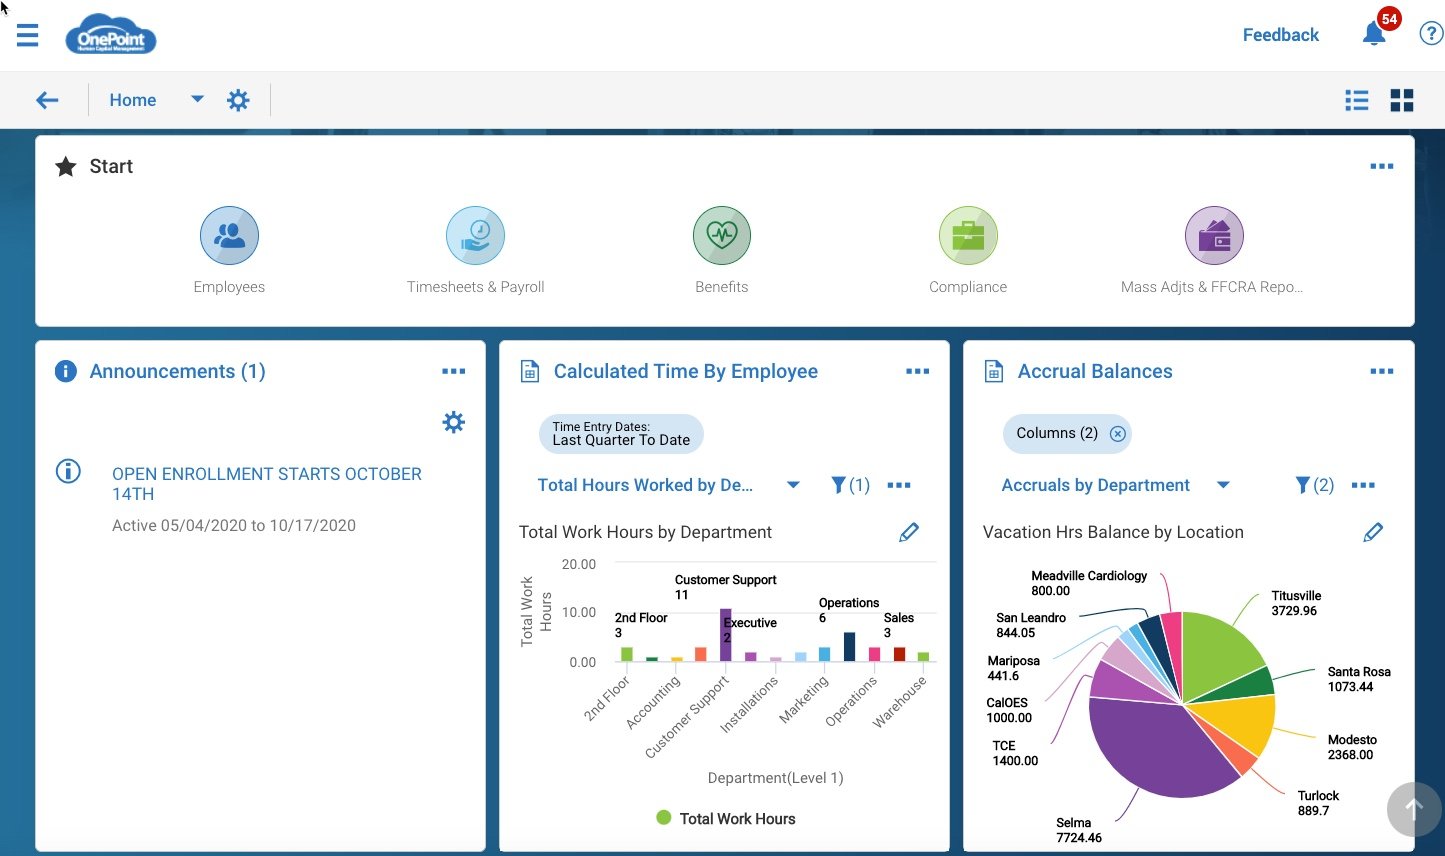Open the help question mark icon
Viewport: 1445px width, 856px height.
[x=1431, y=34]
